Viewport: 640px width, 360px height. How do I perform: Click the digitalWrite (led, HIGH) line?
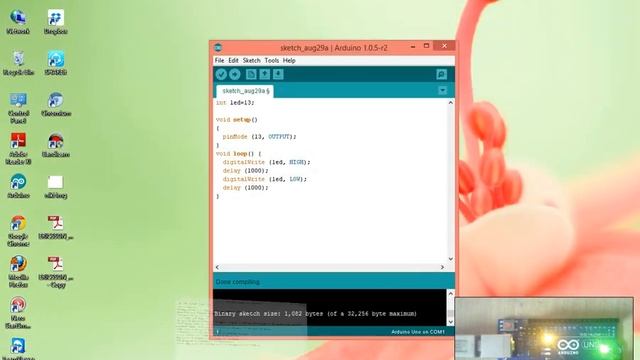click(x=267, y=162)
